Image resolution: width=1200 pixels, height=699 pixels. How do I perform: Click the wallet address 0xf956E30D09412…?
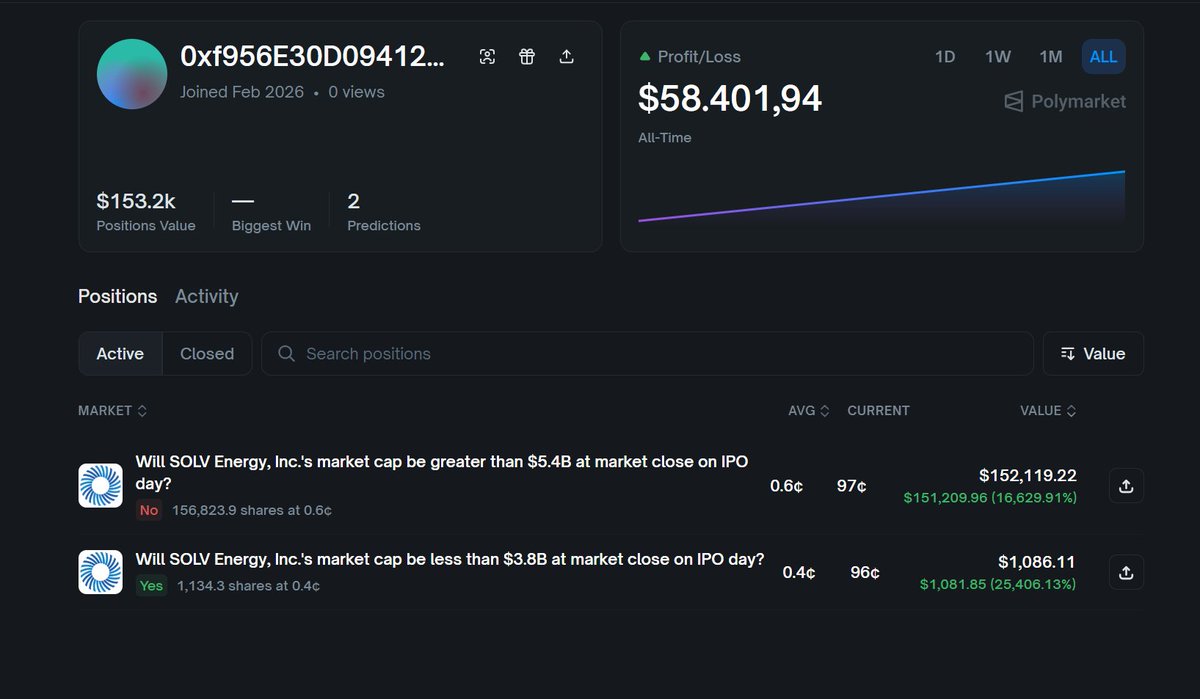313,57
